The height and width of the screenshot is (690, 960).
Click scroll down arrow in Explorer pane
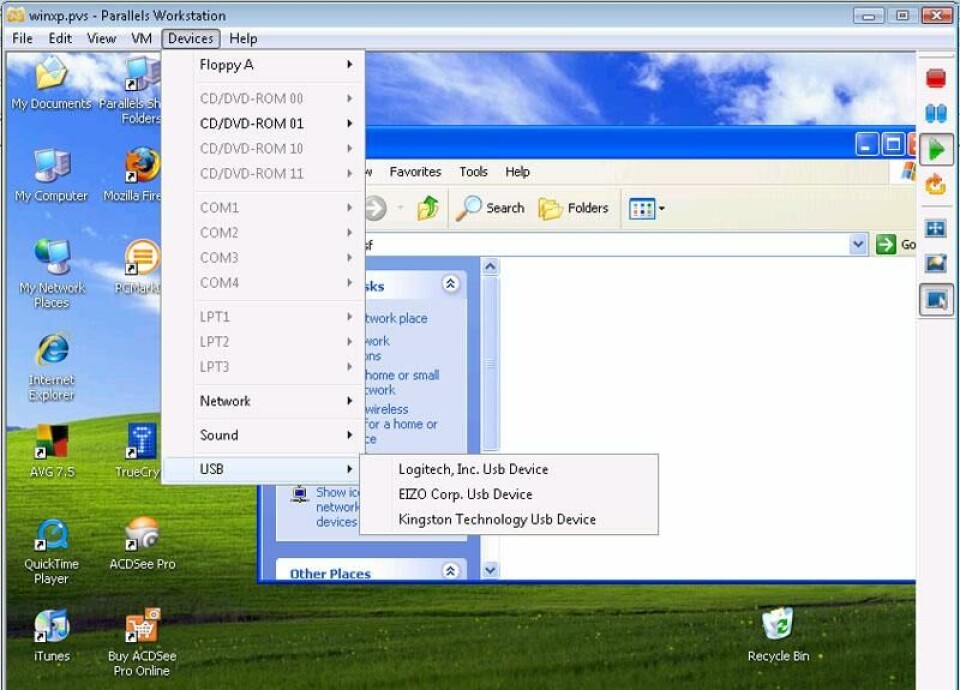point(490,570)
